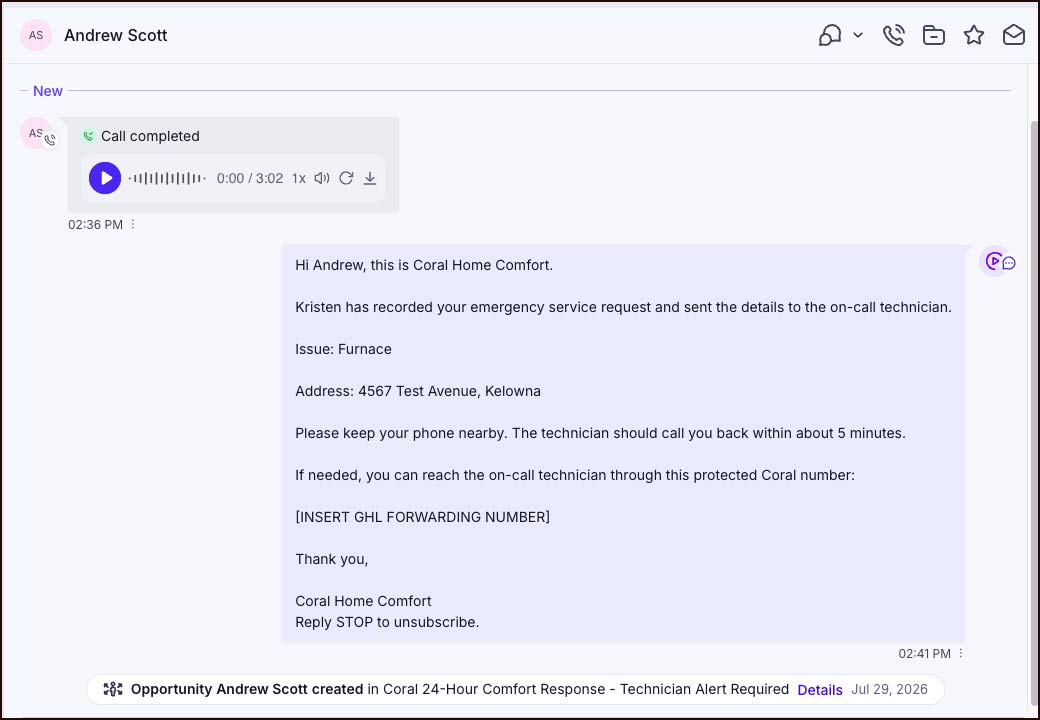
Task: Open the AS avatar in header
Action: (36, 35)
